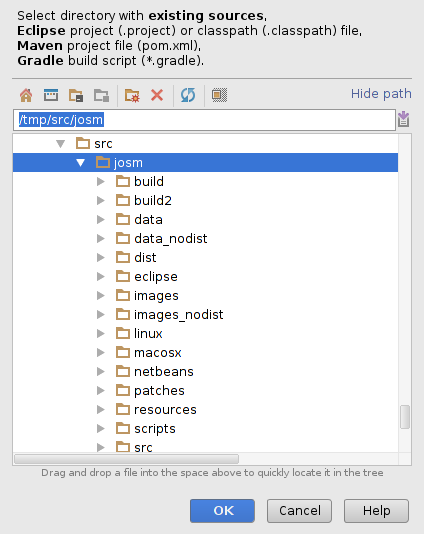Viewport: 424px width, 534px height.
Task: Click inside the /tmp/src/josm path field
Action: (204, 120)
